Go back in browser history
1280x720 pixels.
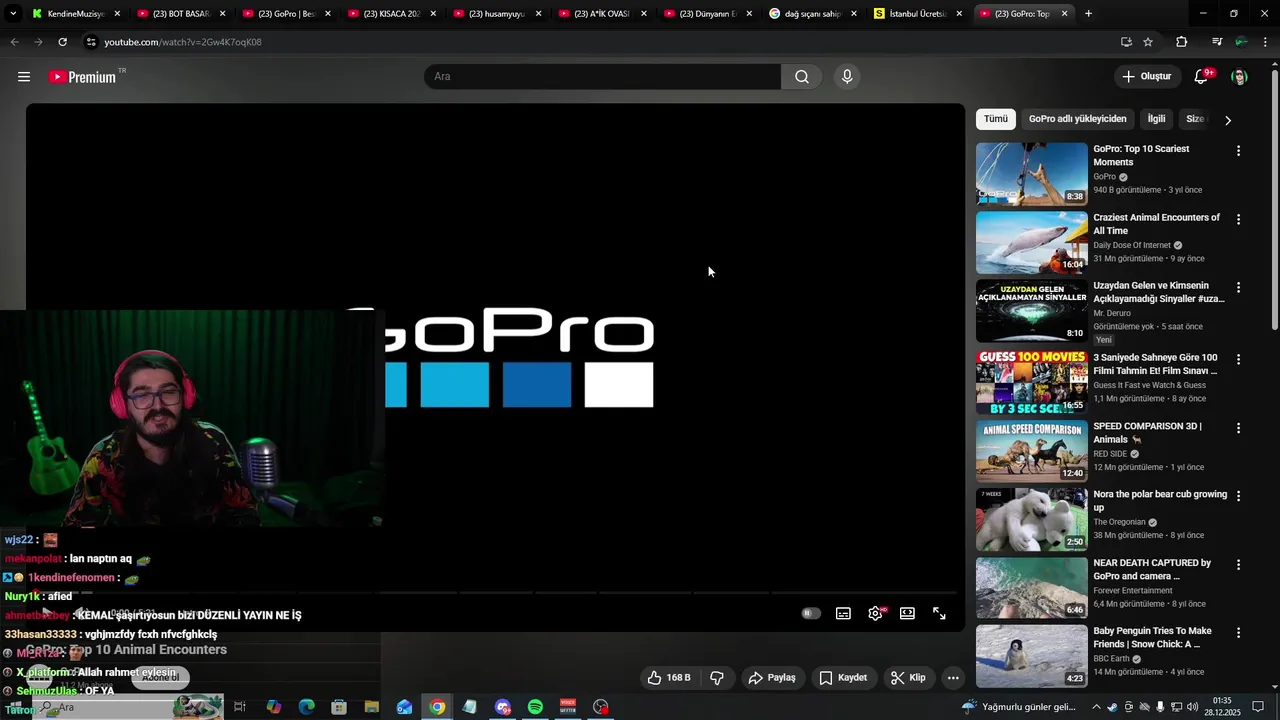point(14,42)
